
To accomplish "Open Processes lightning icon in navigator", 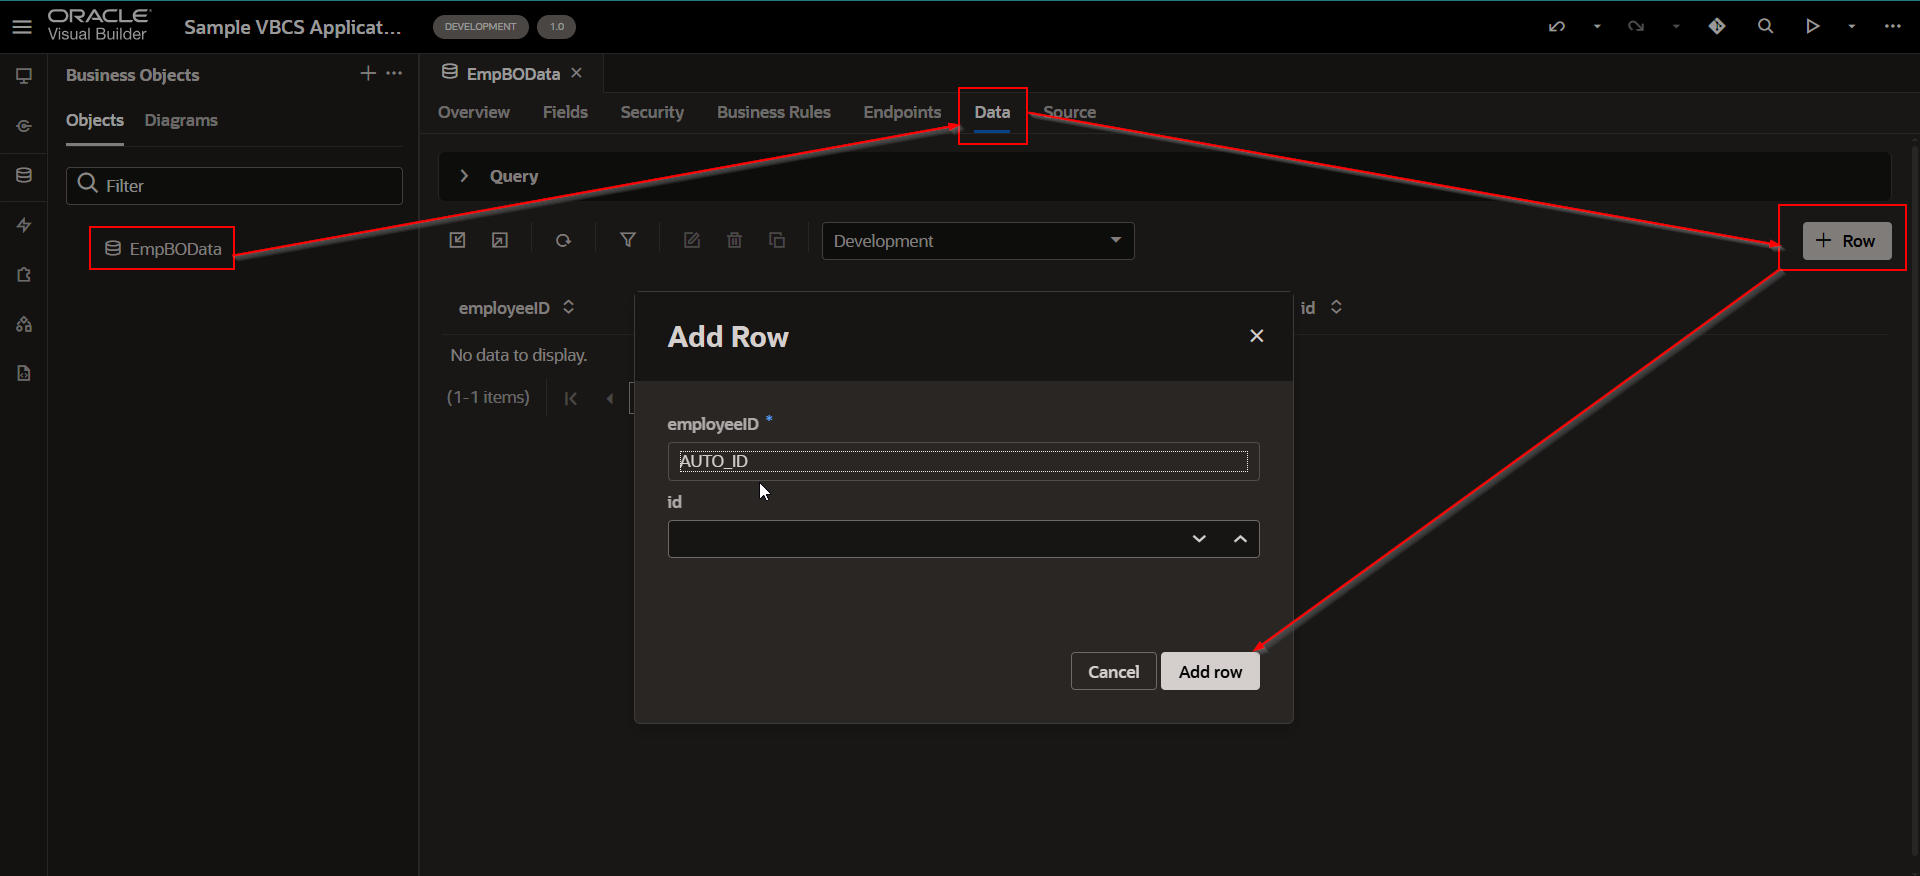I will point(24,225).
